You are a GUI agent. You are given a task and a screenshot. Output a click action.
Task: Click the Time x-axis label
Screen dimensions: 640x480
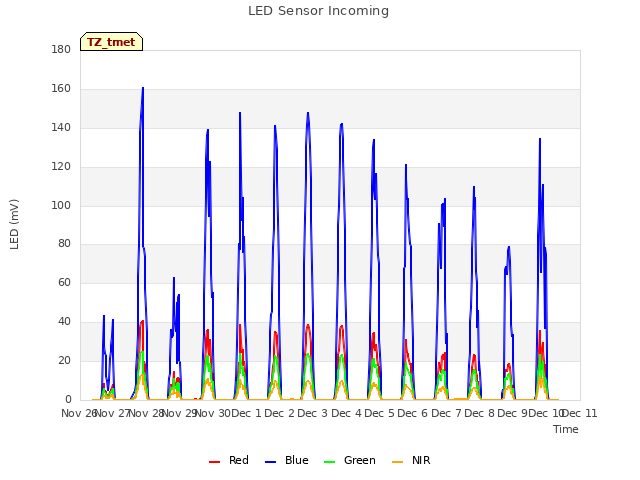[x=565, y=429]
